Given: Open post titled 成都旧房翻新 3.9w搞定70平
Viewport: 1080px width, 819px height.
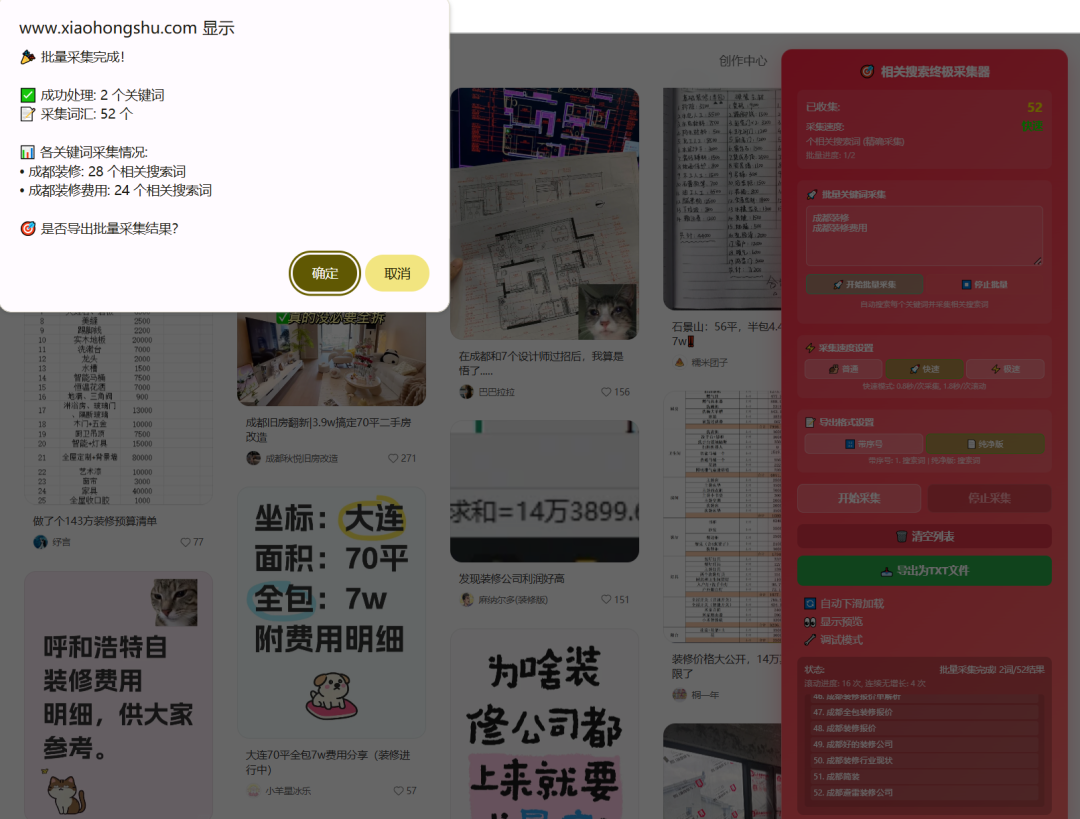Looking at the screenshot, I should (329, 429).
